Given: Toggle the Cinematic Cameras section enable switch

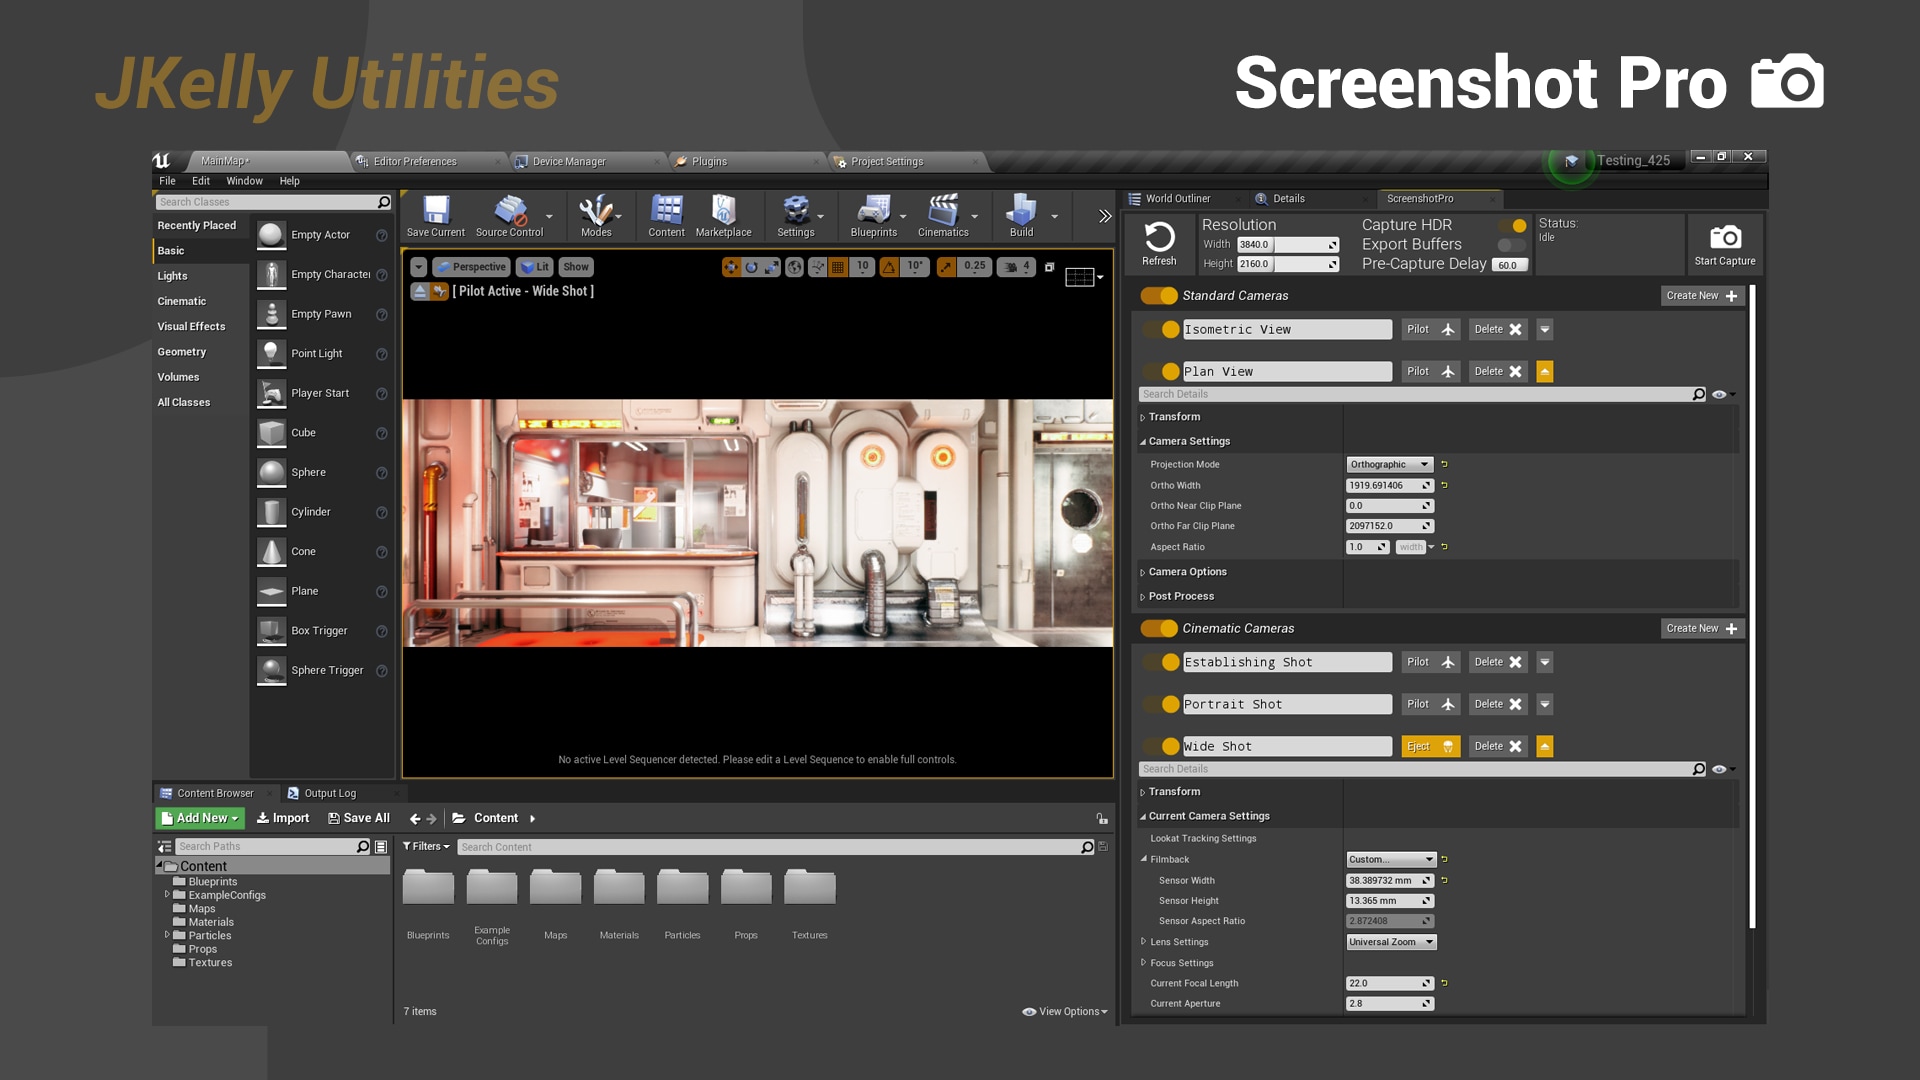Looking at the screenshot, I should click(1158, 628).
